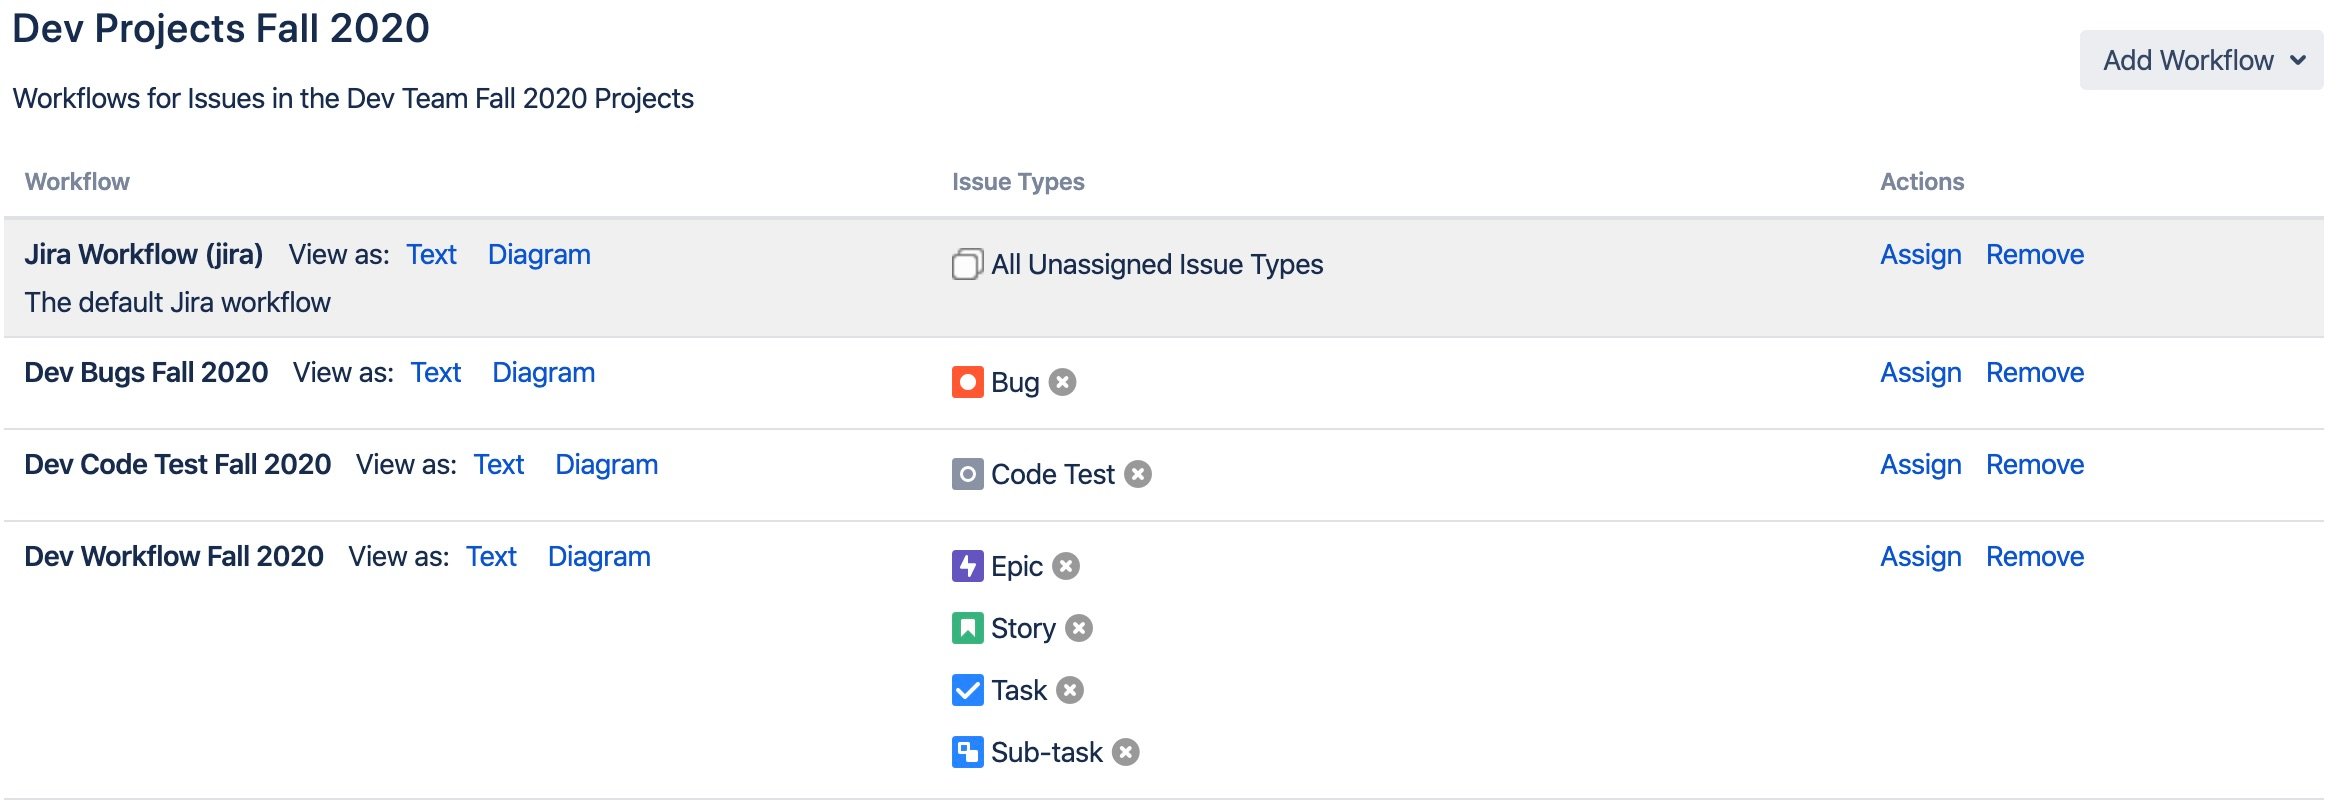Remove Task issue type assignment

tap(1070, 690)
